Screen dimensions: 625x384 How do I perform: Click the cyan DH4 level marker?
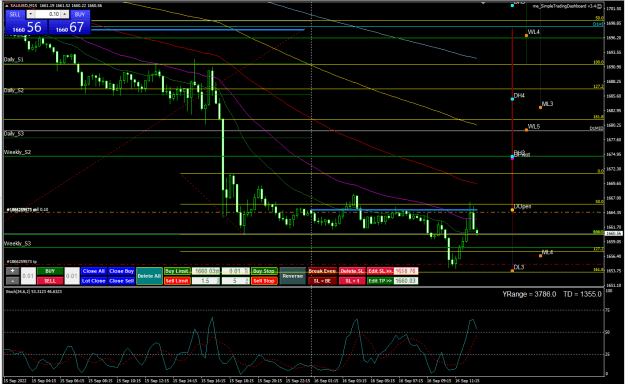512,99
